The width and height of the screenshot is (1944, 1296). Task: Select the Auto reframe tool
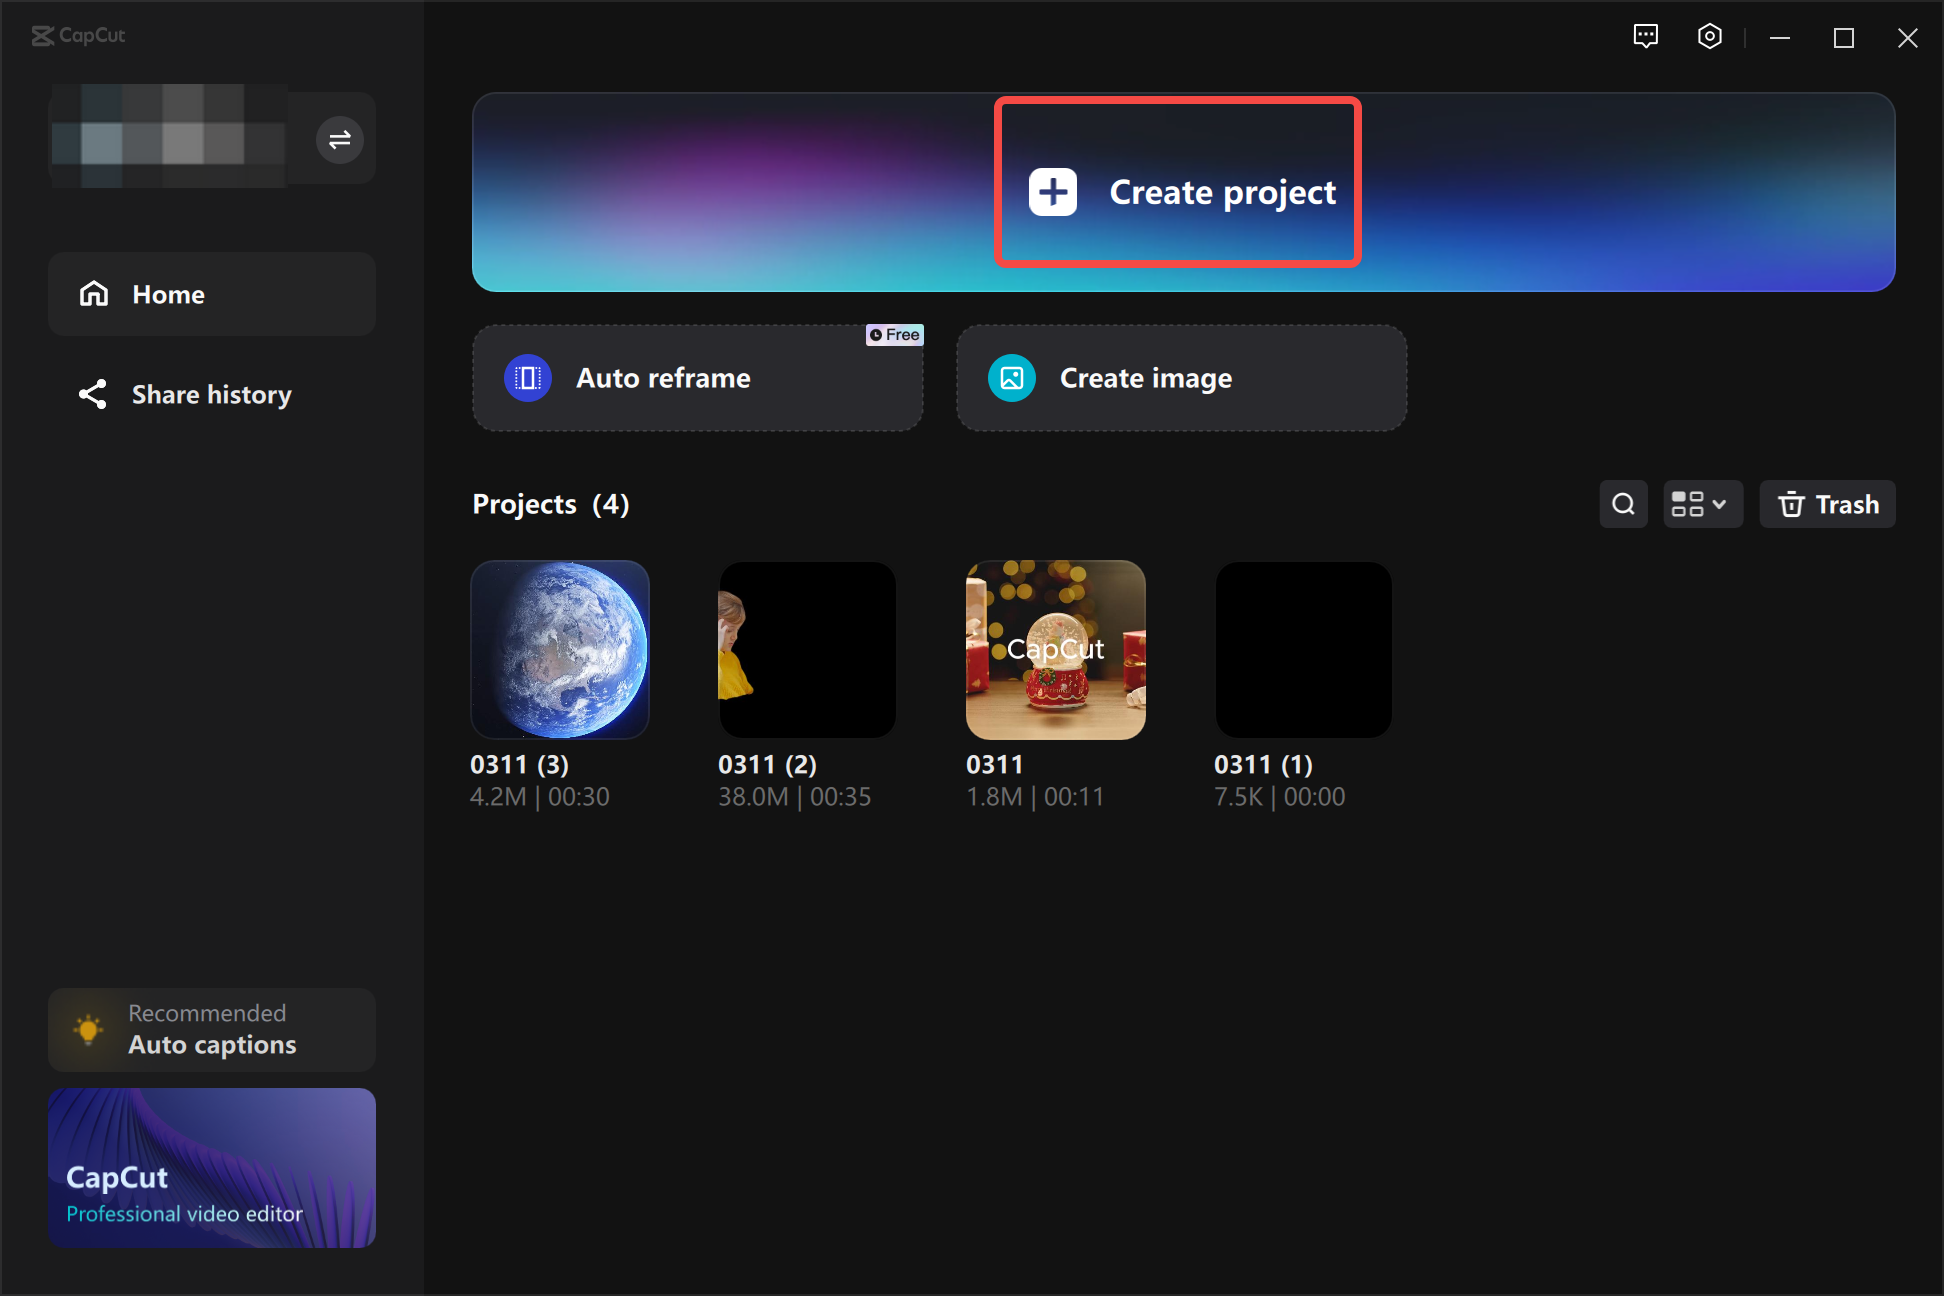tap(697, 378)
